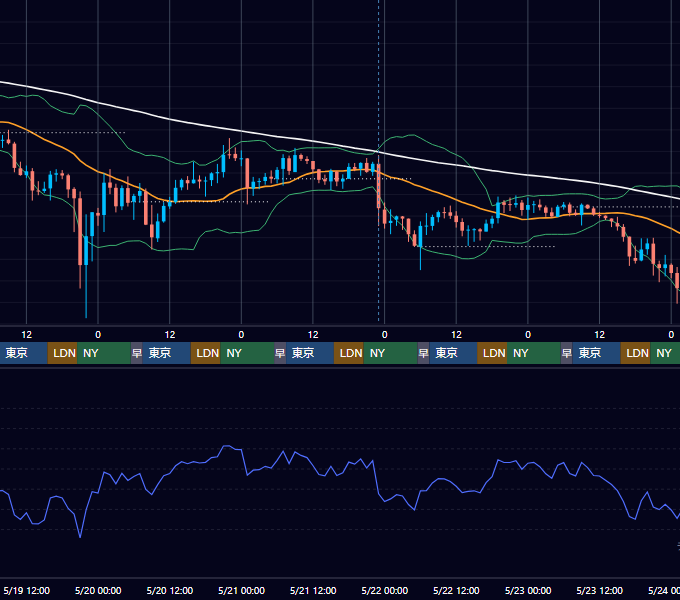Select the 東京 session block at 5/22 12:00
The width and height of the screenshot is (680, 600).
pyautogui.click(x=453, y=353)
